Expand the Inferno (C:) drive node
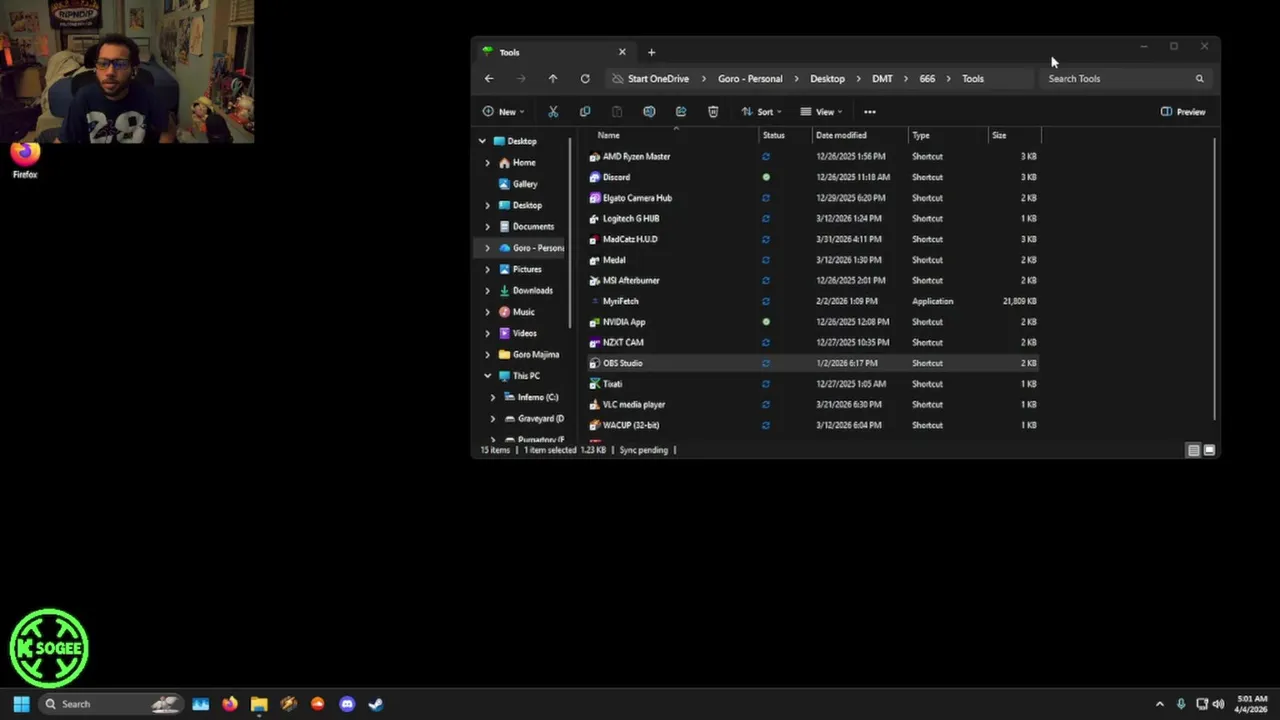 (x=493, y=397)
